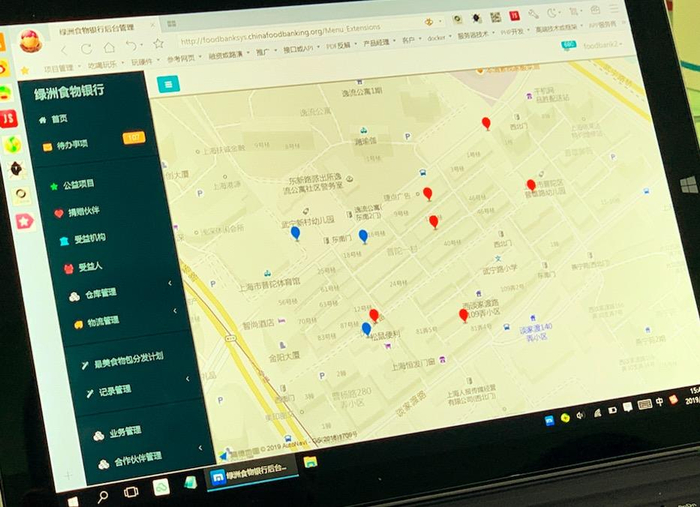
Task: Open the browser home page icon
Action: 109,47
